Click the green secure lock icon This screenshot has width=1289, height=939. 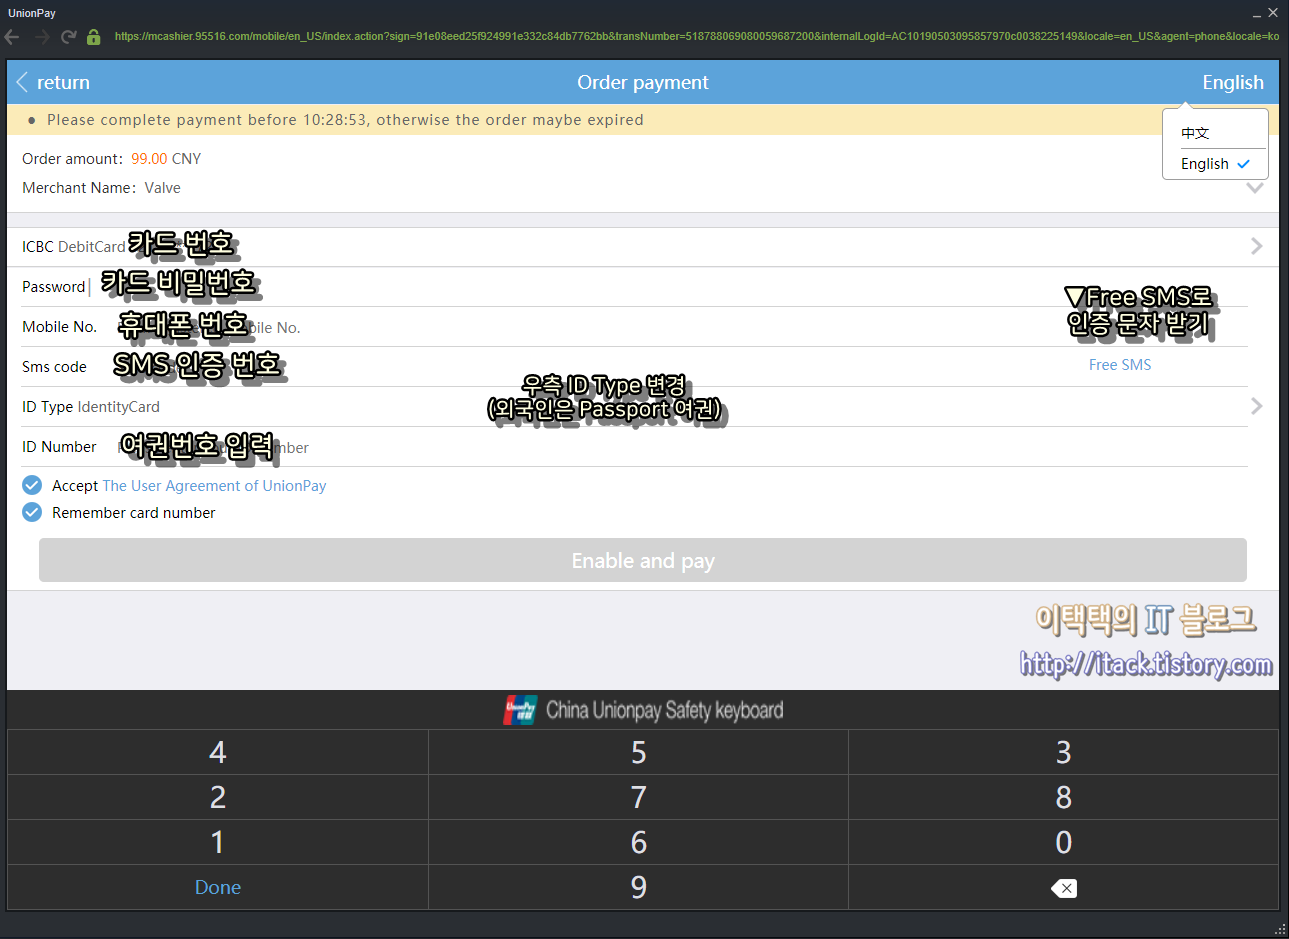click(93, 37)
